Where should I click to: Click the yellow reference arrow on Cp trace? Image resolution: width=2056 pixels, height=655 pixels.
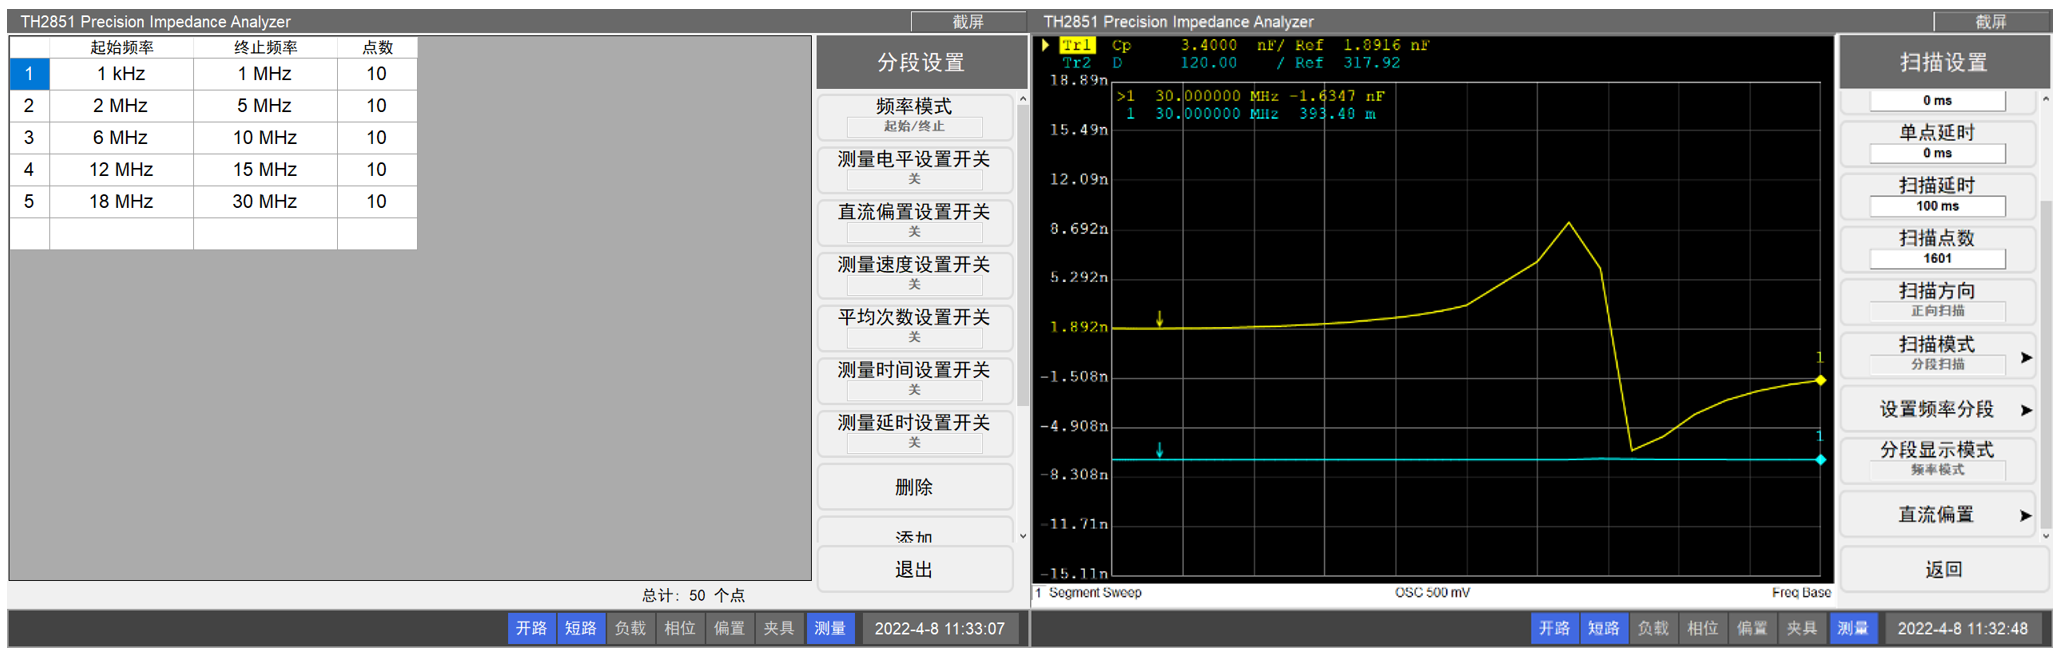click(x=1159, y=319)
